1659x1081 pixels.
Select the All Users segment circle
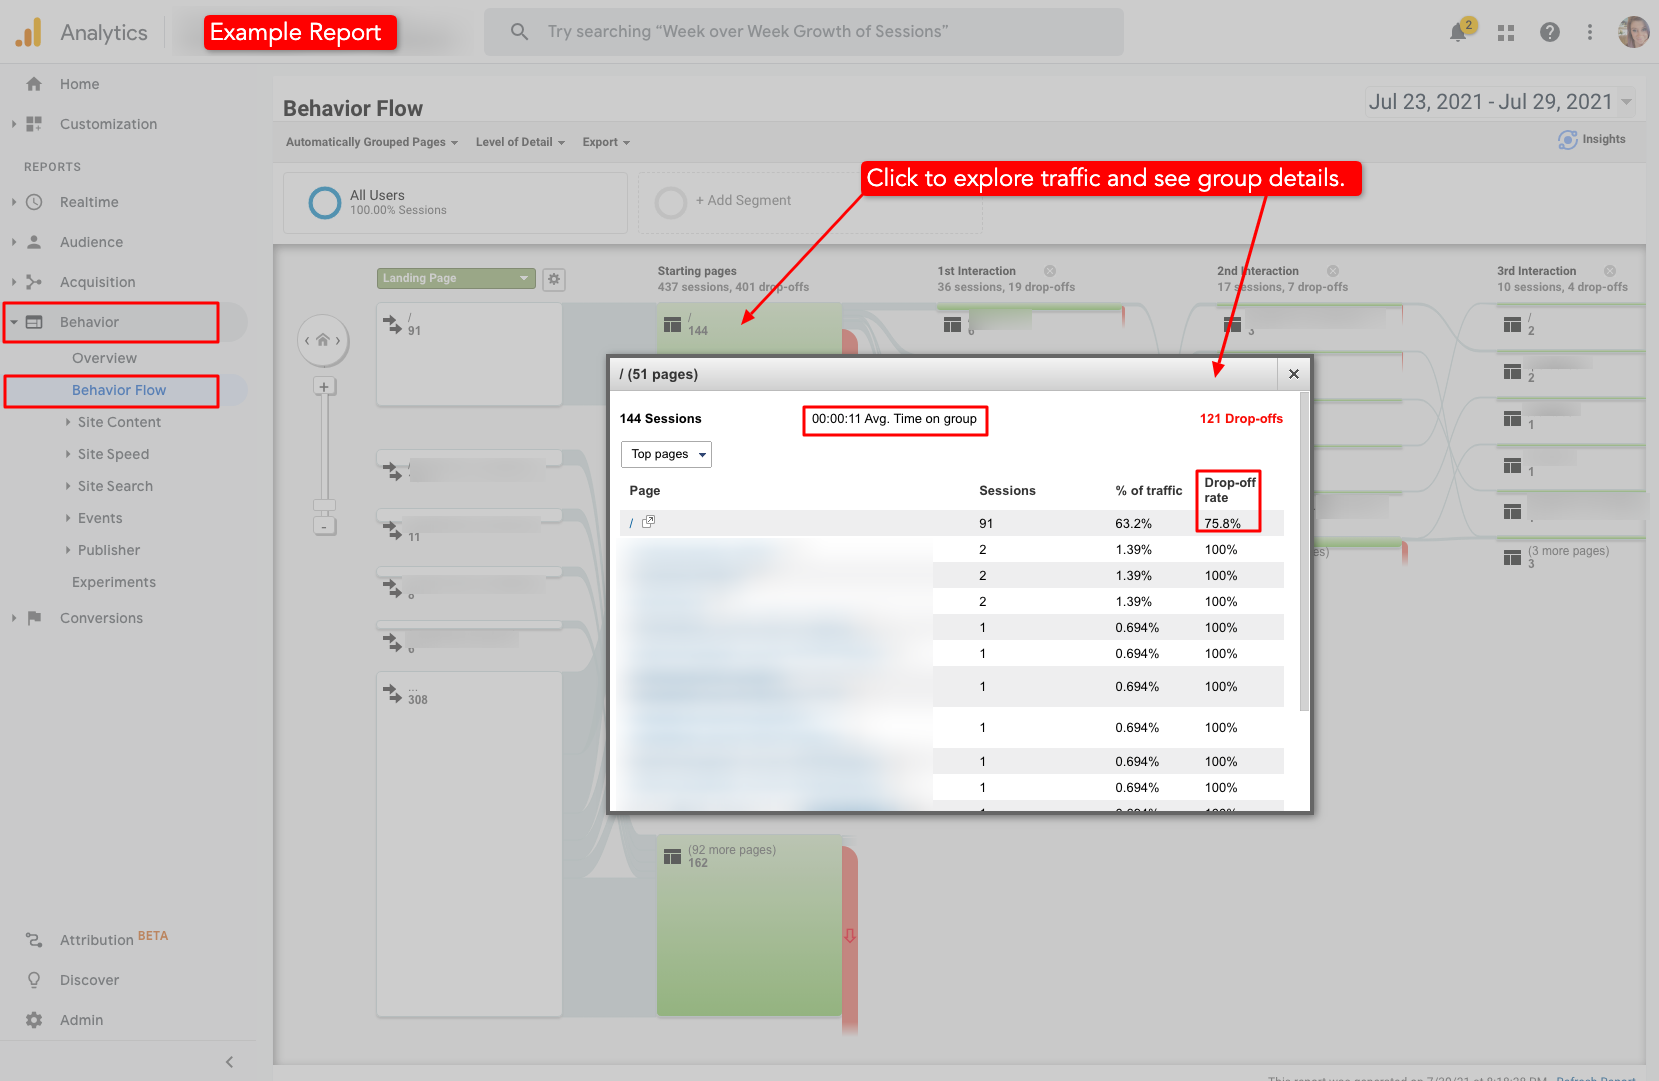pos(324,202)
